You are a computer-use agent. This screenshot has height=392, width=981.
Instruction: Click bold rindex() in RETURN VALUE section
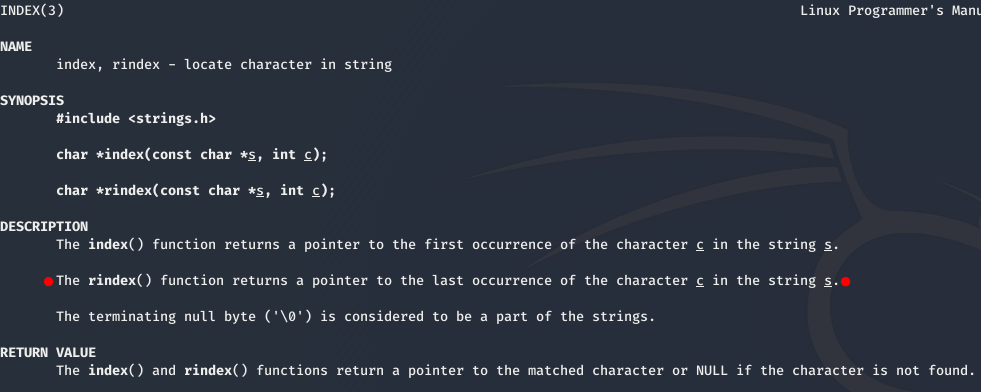coord(216,371)
